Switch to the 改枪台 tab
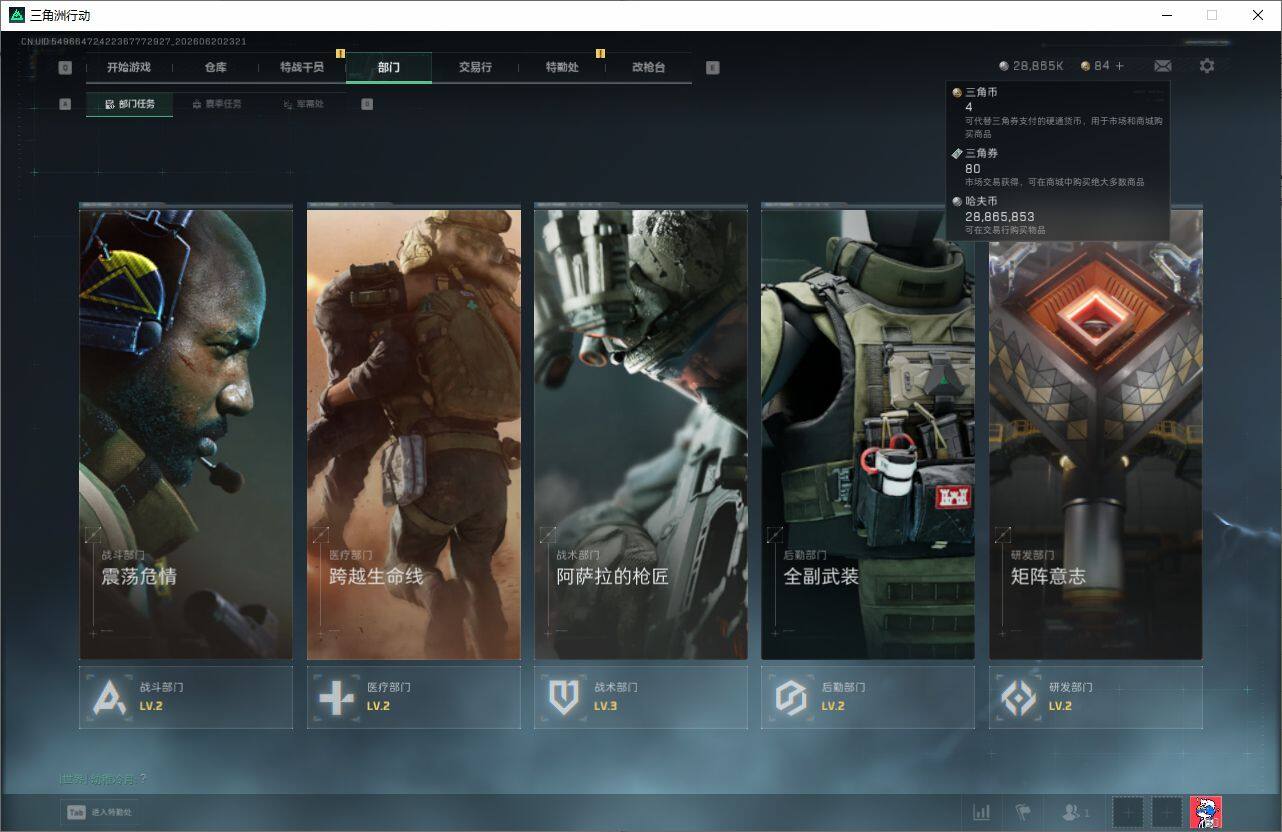This screenshot has height=832, width=1282. point(648,67)
